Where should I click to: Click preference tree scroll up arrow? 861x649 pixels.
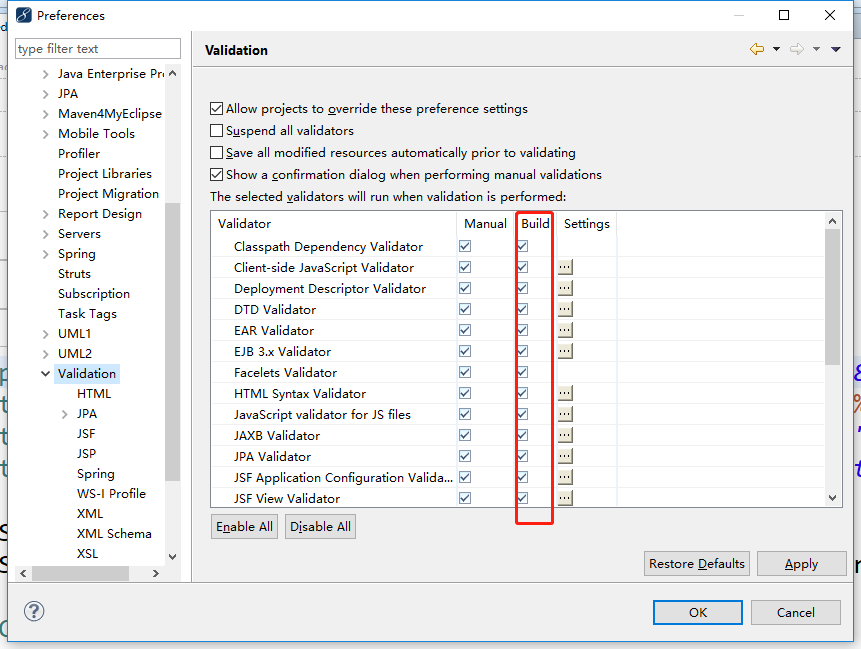click(x=172, y=74)
